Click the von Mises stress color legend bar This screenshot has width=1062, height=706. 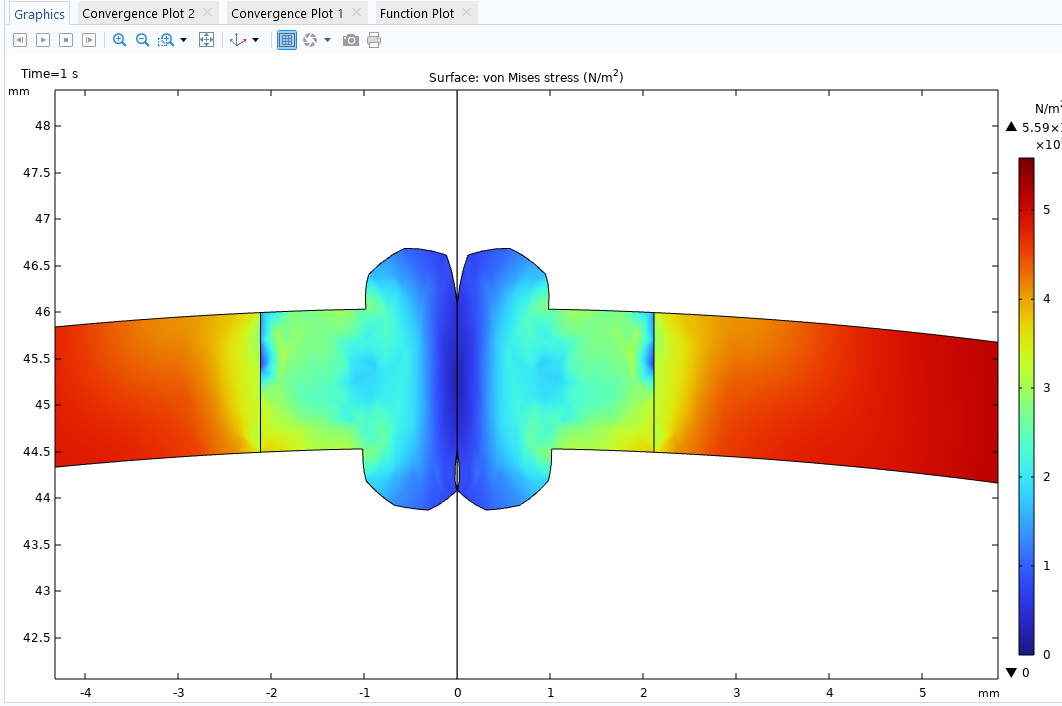(1026, 405)
